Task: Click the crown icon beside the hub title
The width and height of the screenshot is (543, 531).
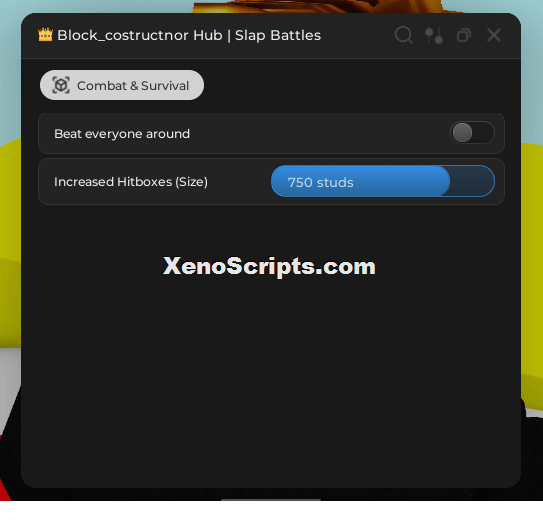Action: pos(45,35)
